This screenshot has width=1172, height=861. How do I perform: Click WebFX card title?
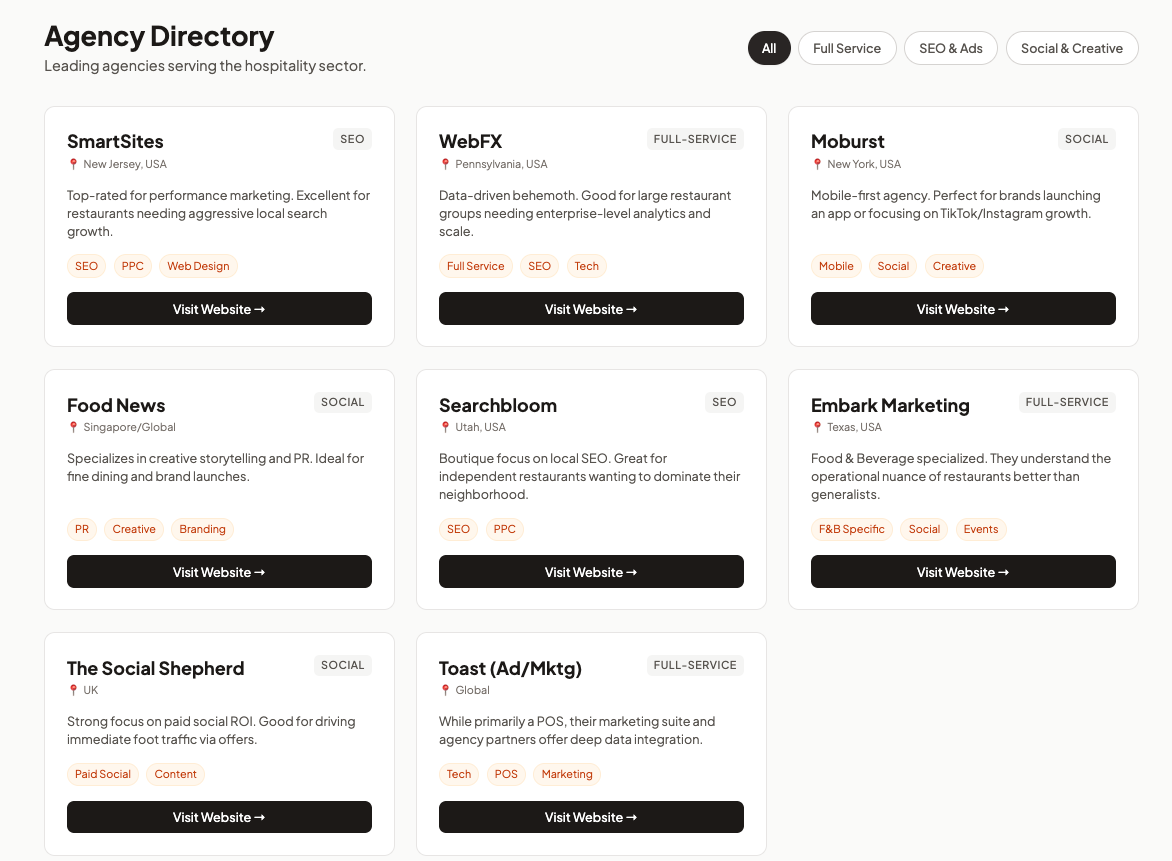tap(470, 141)
